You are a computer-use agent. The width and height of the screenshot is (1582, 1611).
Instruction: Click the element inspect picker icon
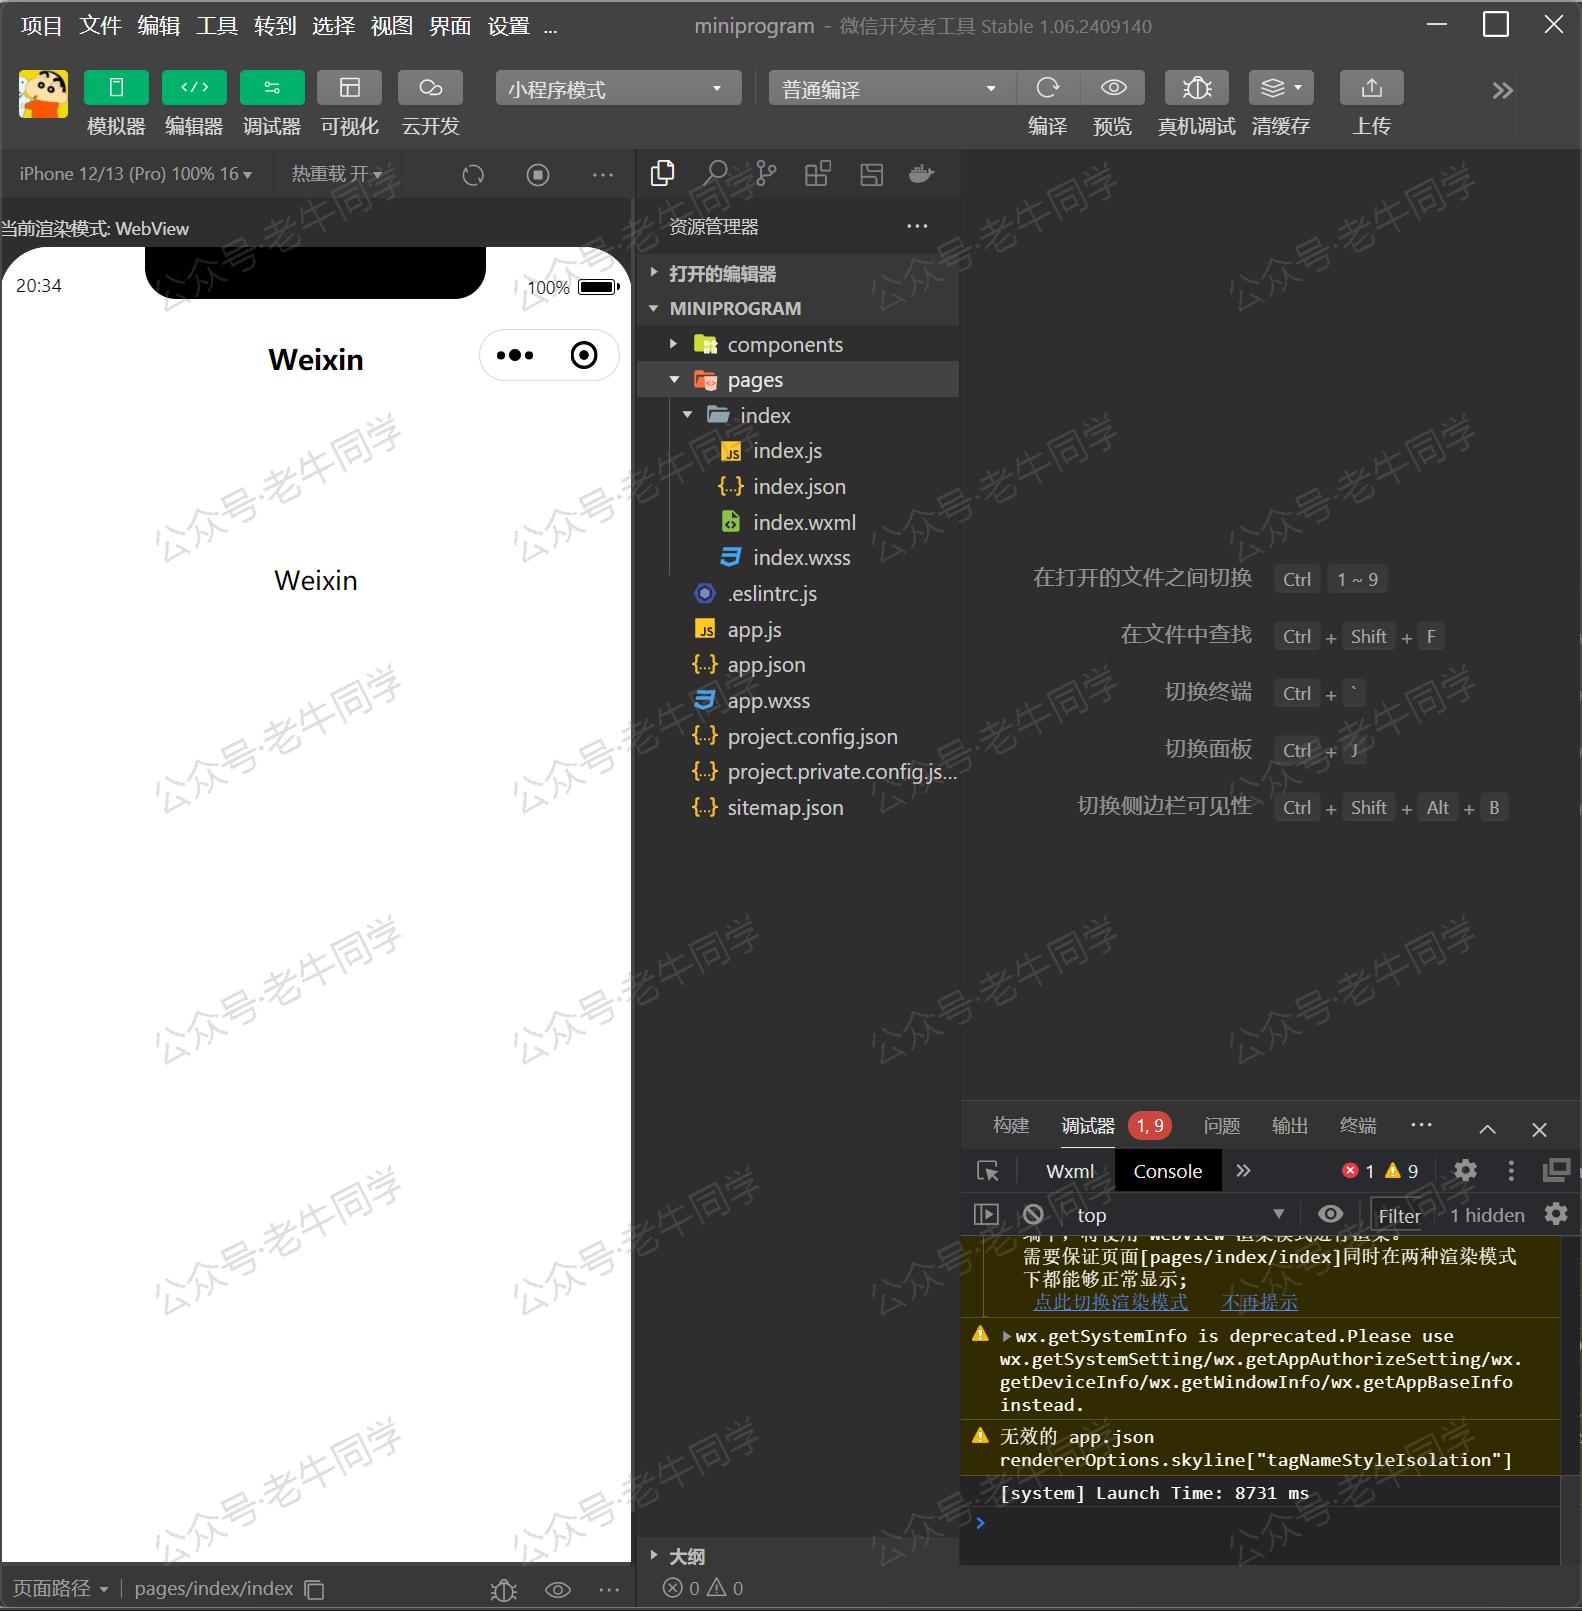[988, 1171]
